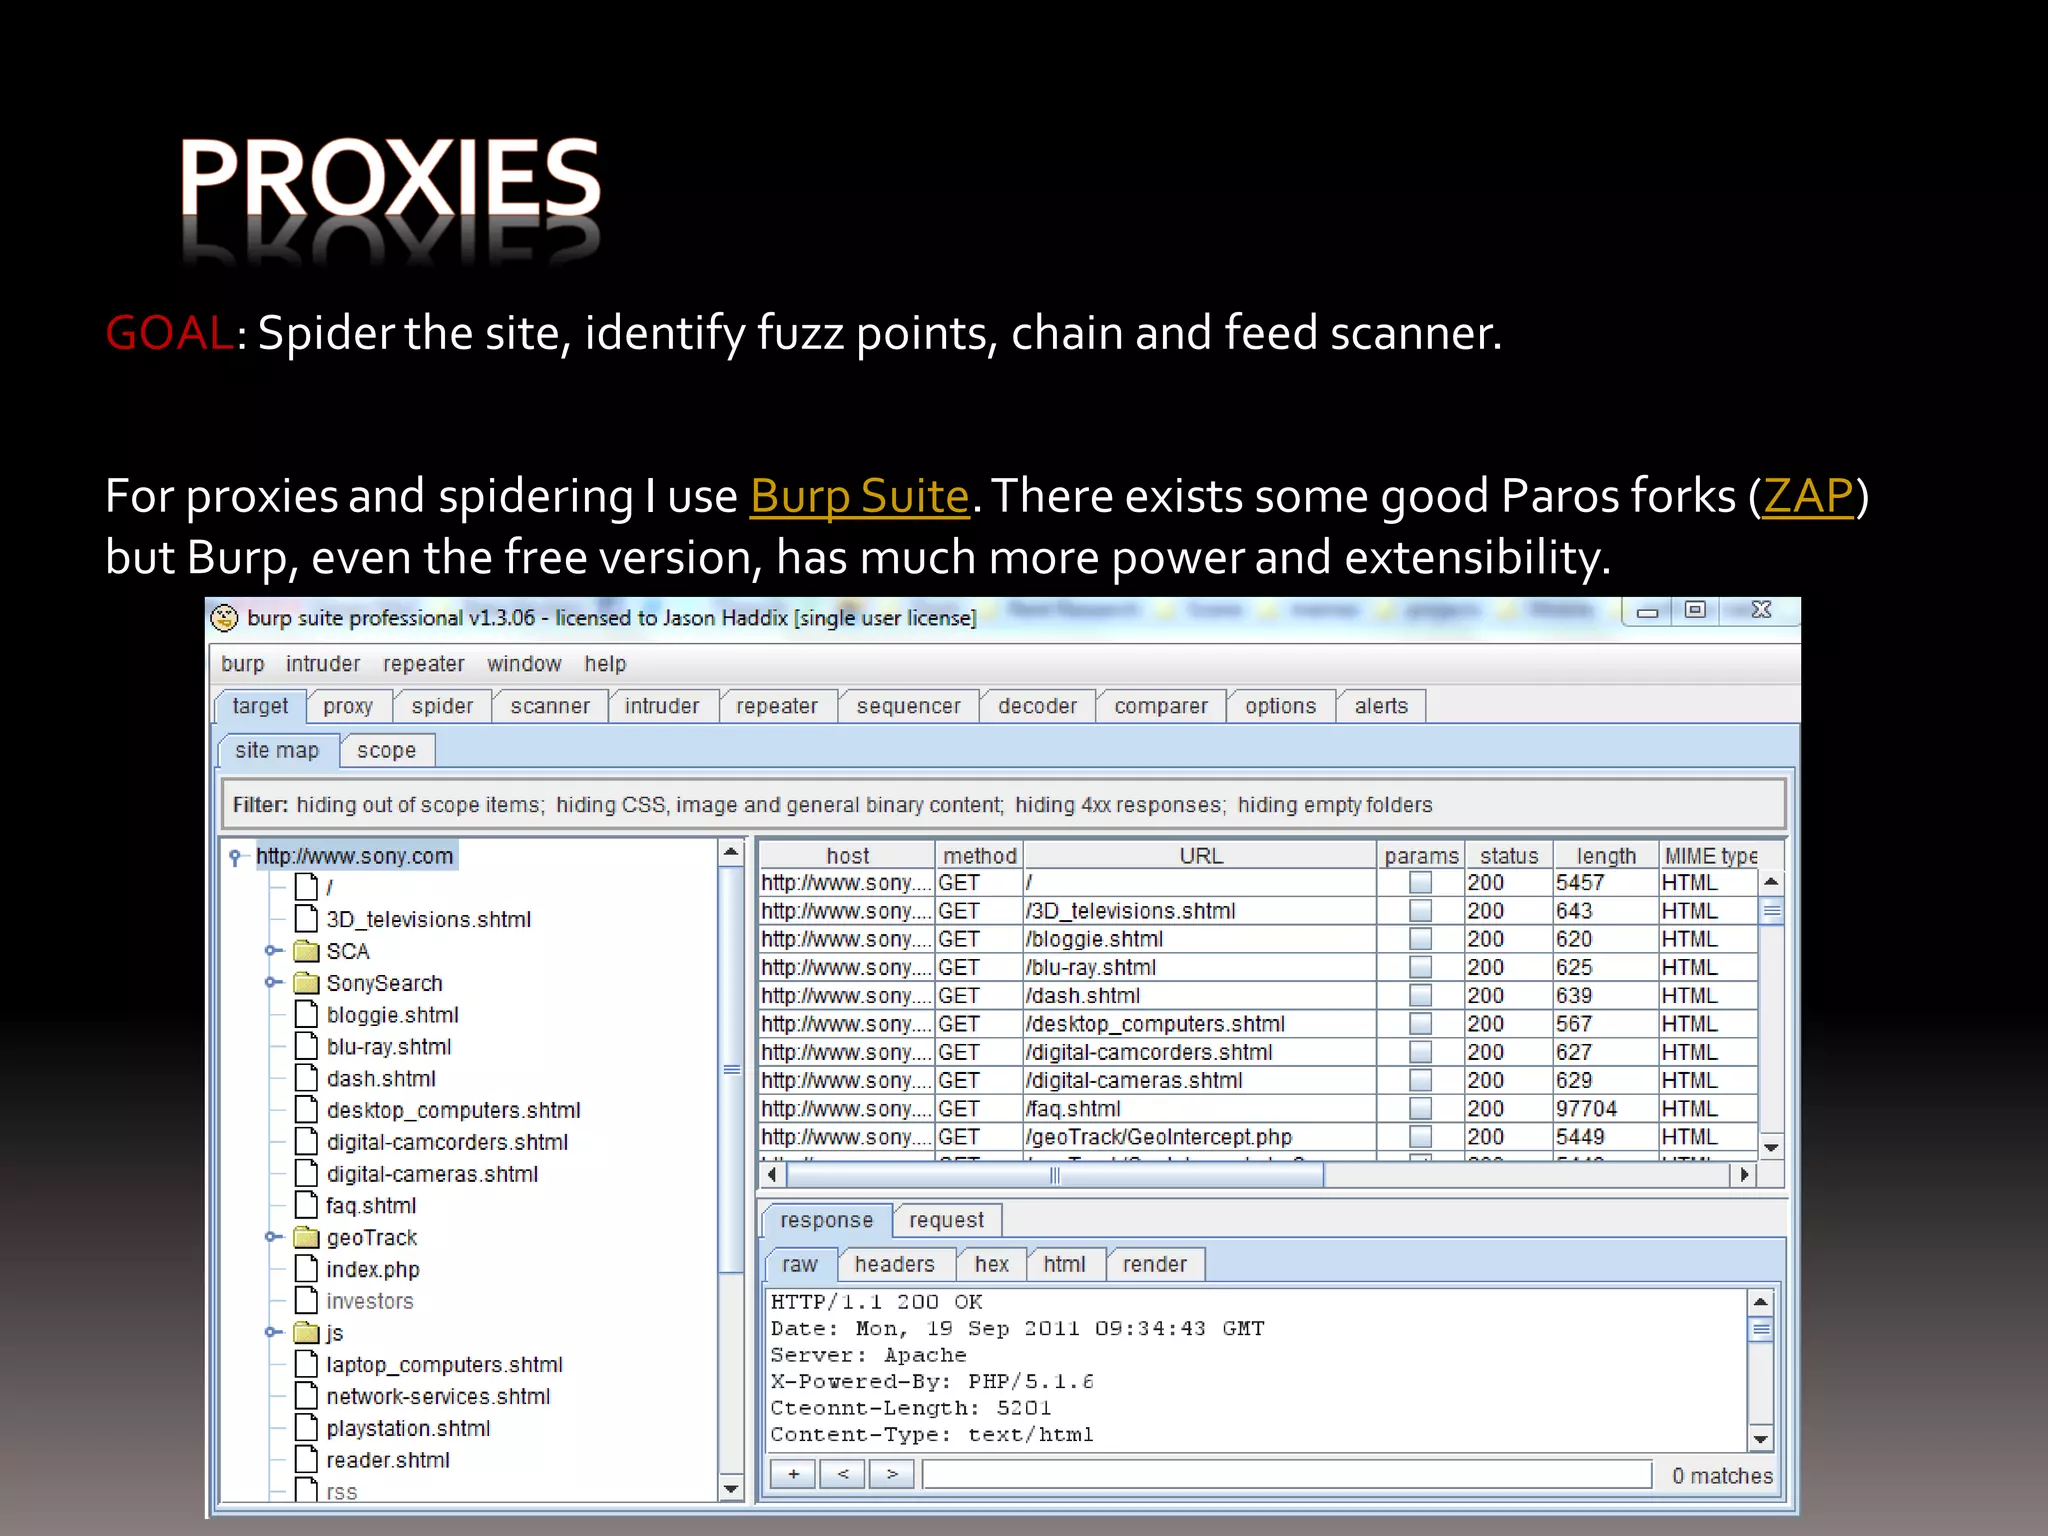This screenshot has width=2048, height=1536.
Task: Open the alerts tab
Action: [1381, 706]
